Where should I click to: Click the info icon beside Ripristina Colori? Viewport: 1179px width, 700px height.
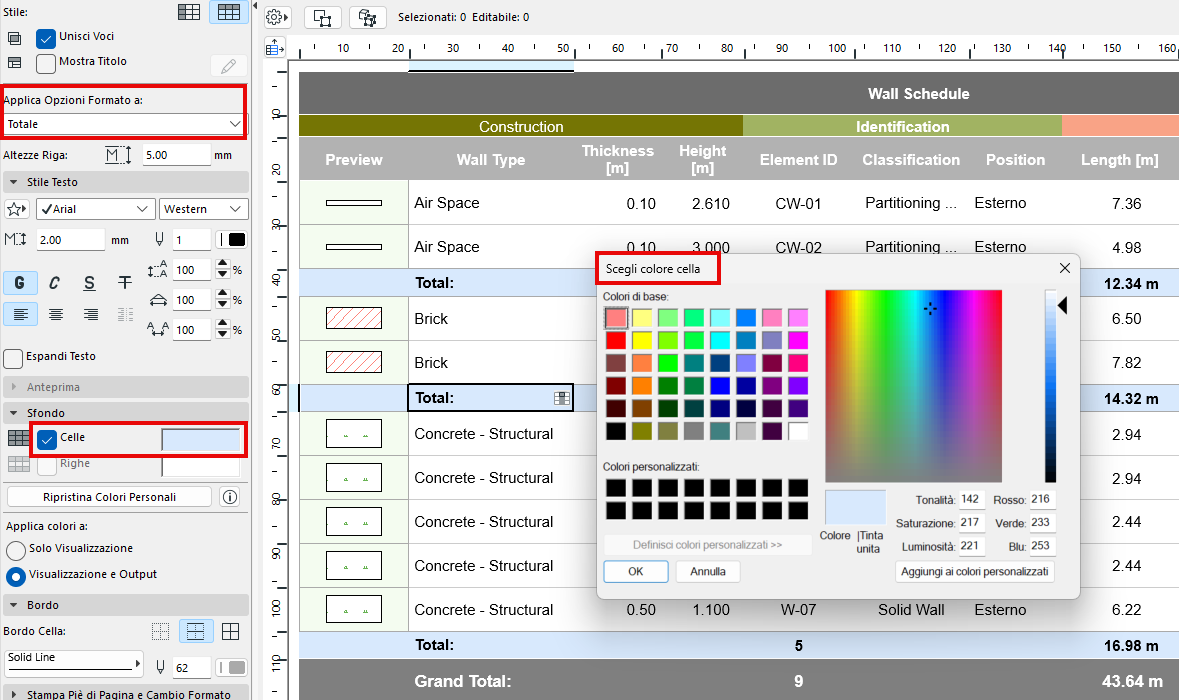pyautogui.click(x=230, y=497)
